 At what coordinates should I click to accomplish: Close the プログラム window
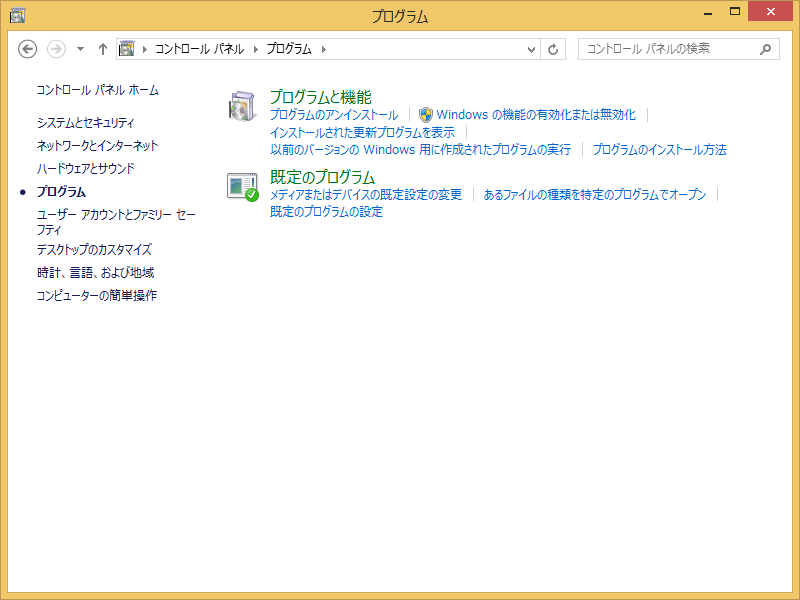(x=770, y=11)
